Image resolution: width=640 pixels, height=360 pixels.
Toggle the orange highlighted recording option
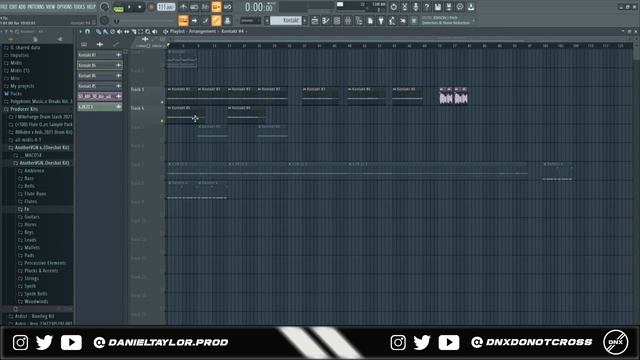click(216, 7)
